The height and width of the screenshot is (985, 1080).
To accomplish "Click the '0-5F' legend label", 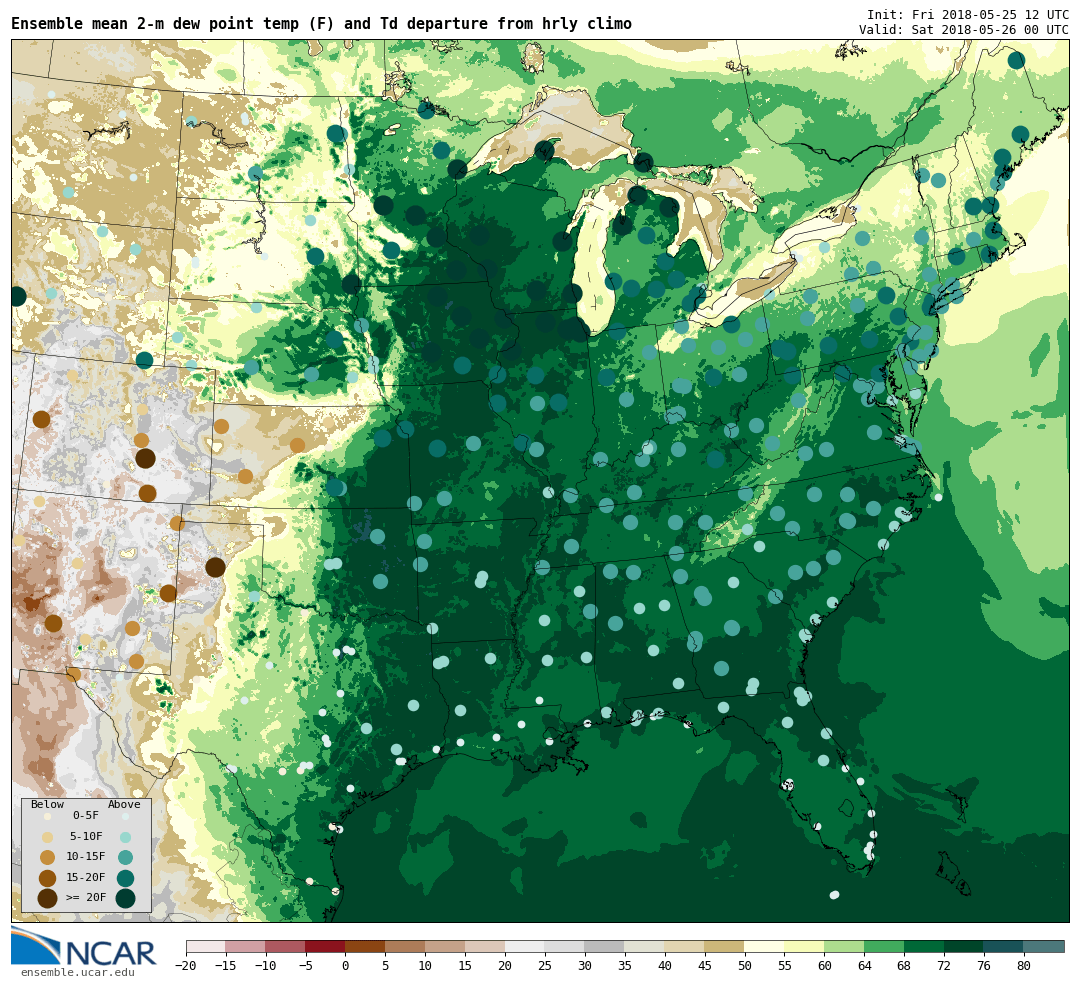I will 86,816.
